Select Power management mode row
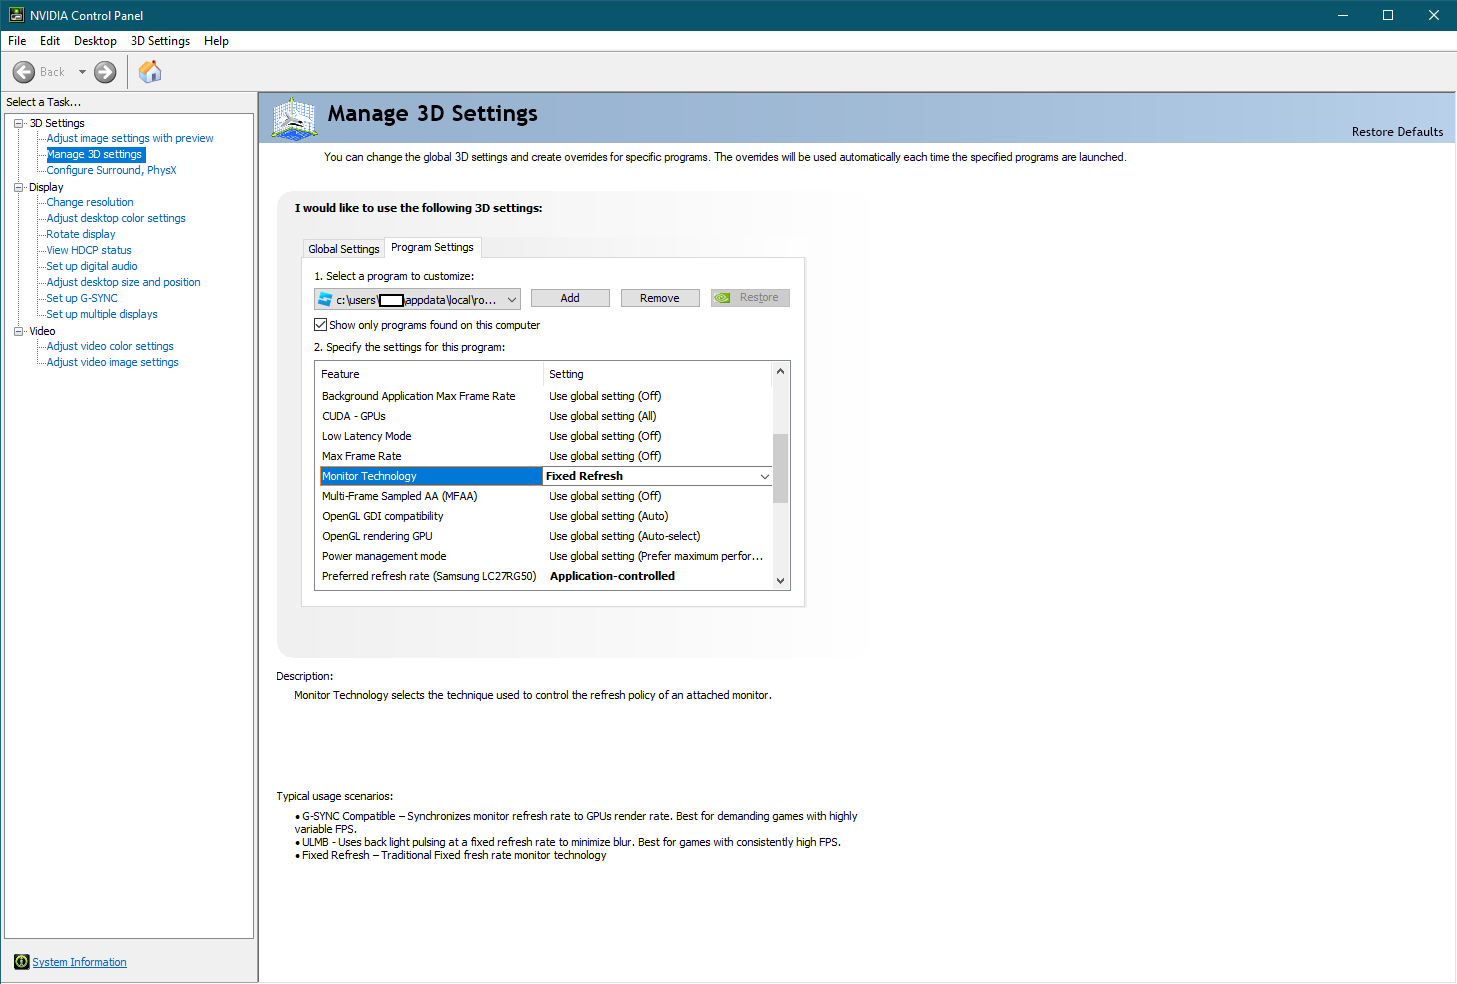 pos(544,556)
